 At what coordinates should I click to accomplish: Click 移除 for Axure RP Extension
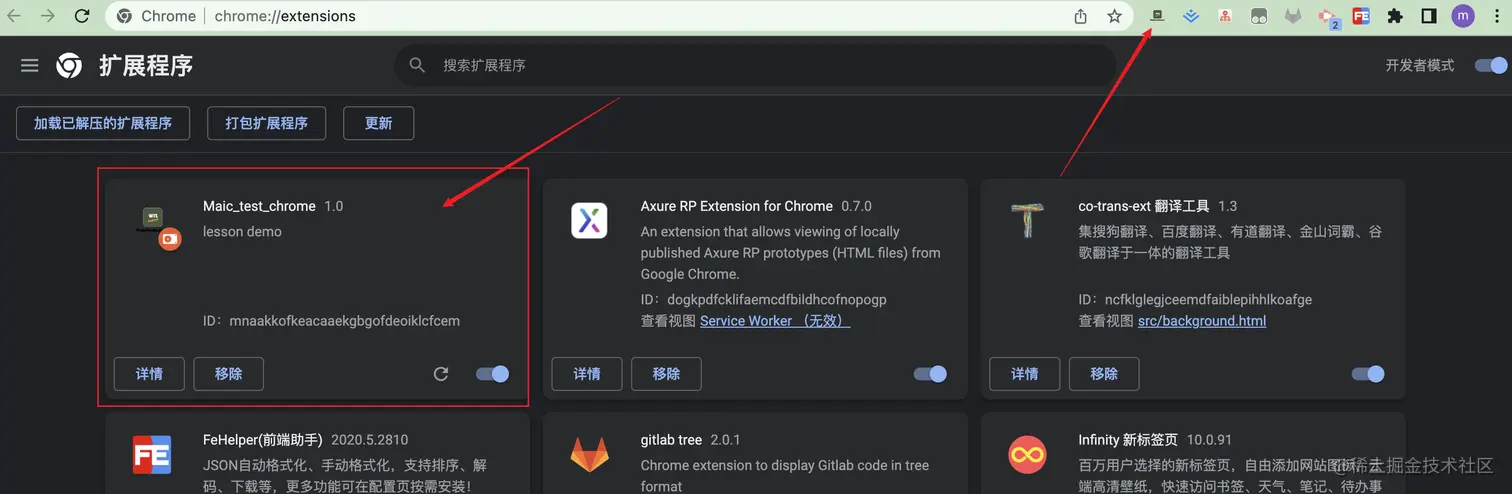[666, 374]
